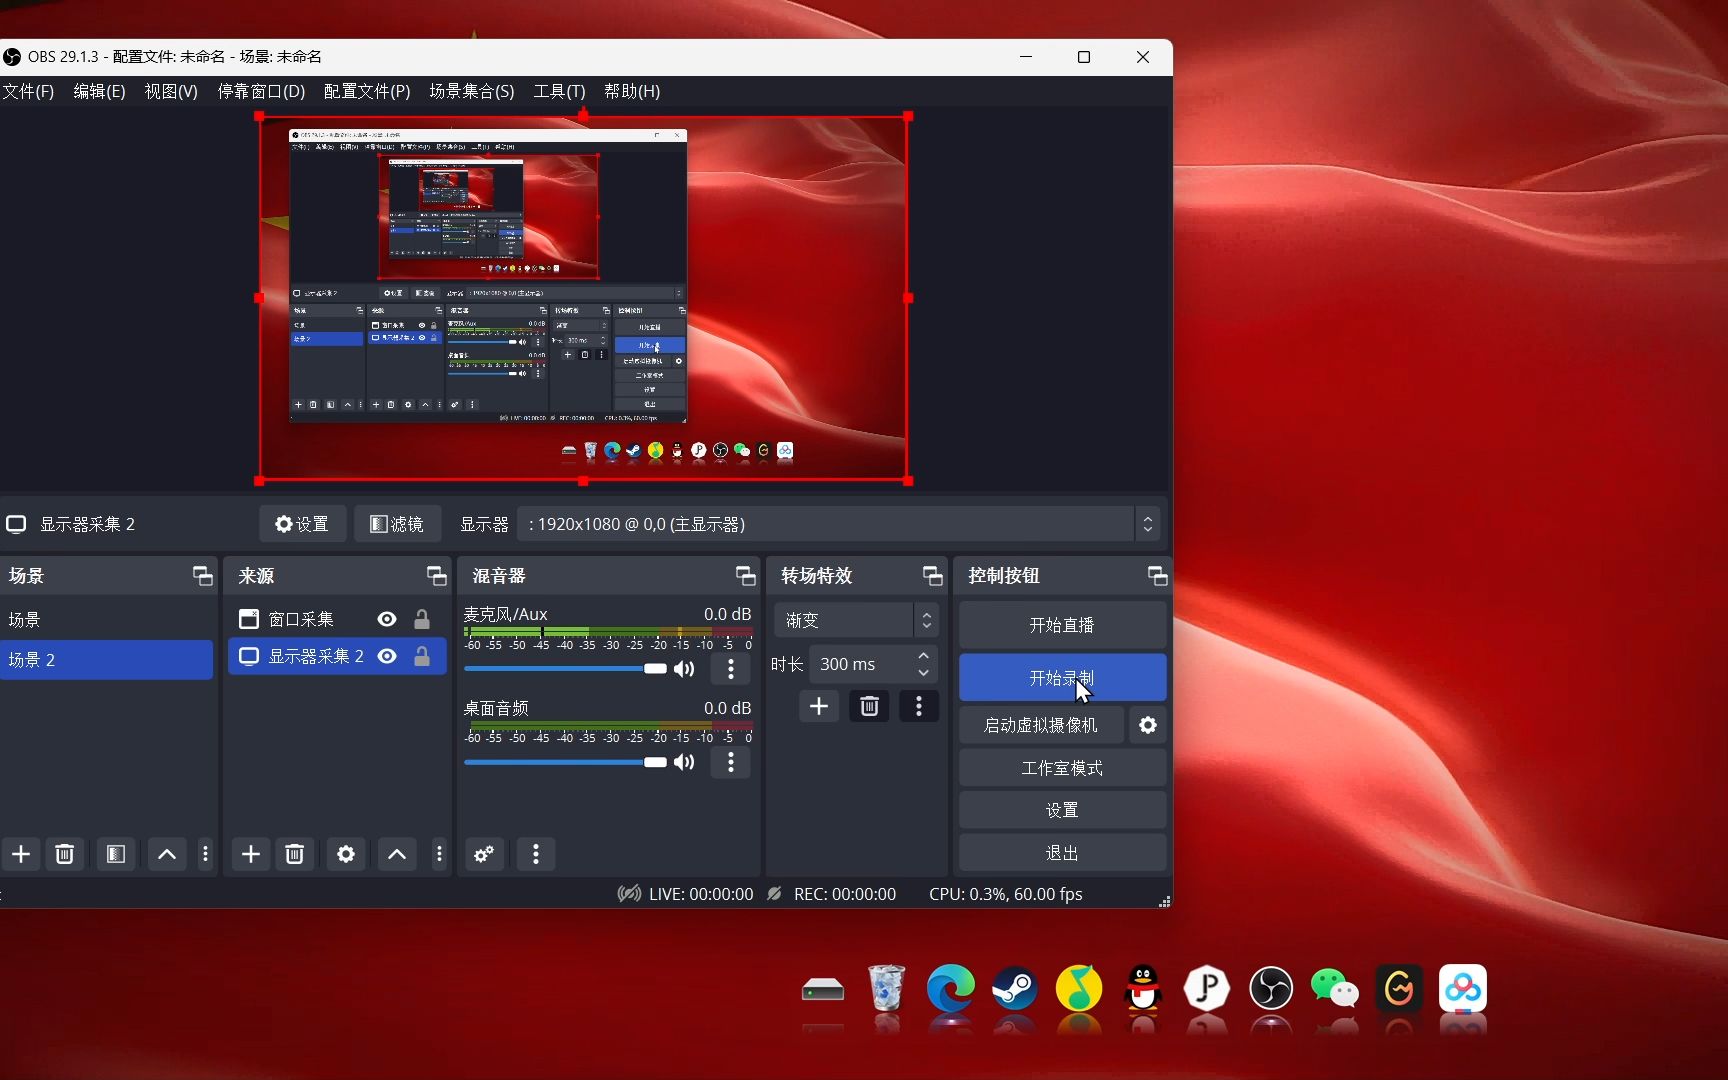The width and height of the screenshot is (1728, 1080).
Task: Open scene filters icon in Scenes panel
Action: click(x=116, y=854)
